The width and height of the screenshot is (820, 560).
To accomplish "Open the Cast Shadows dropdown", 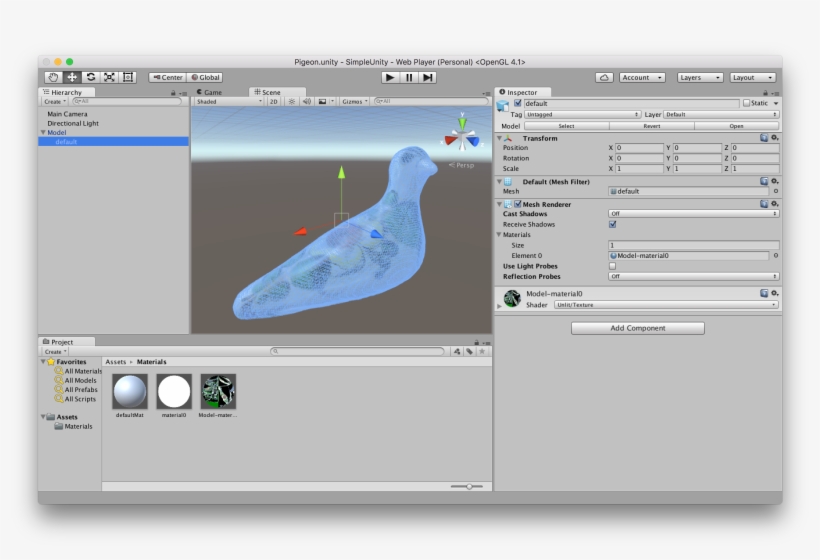I will (x=693, y=213).
